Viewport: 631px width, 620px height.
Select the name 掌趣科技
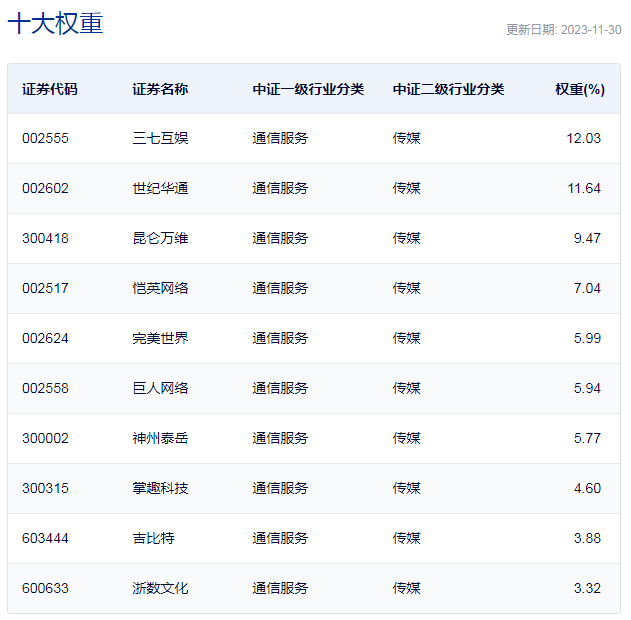[160, 488]
